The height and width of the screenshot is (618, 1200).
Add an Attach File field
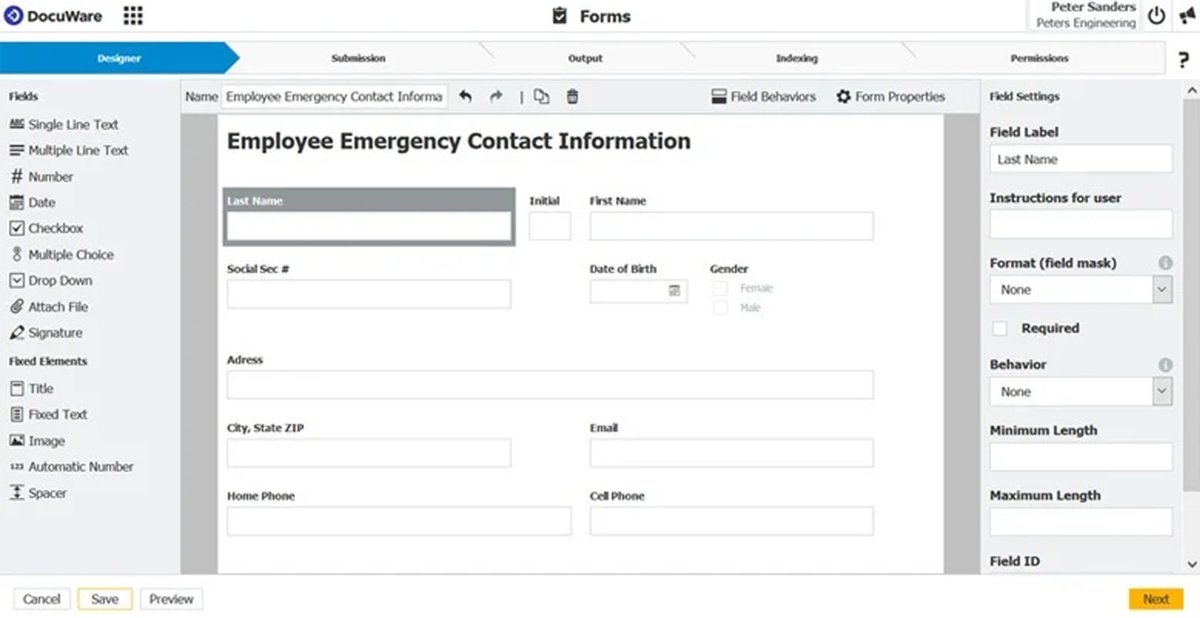point(58,306)
